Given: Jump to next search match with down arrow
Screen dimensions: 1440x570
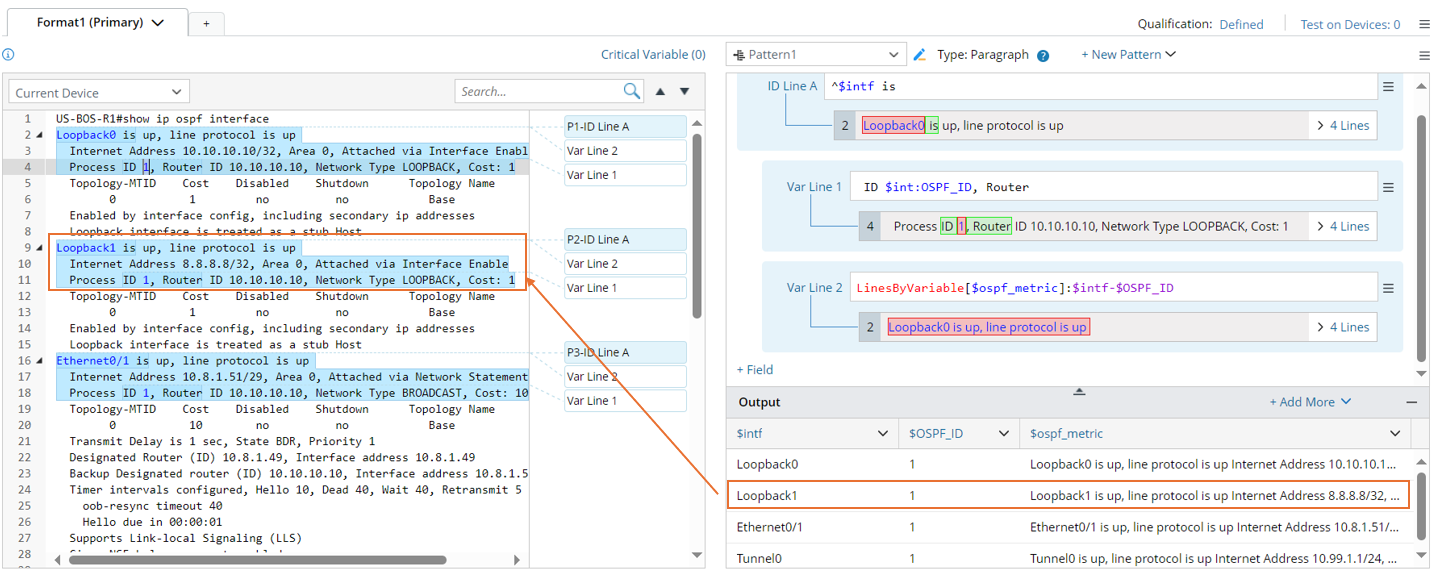Looking at the screenshot, I should (x=685, y=91).
